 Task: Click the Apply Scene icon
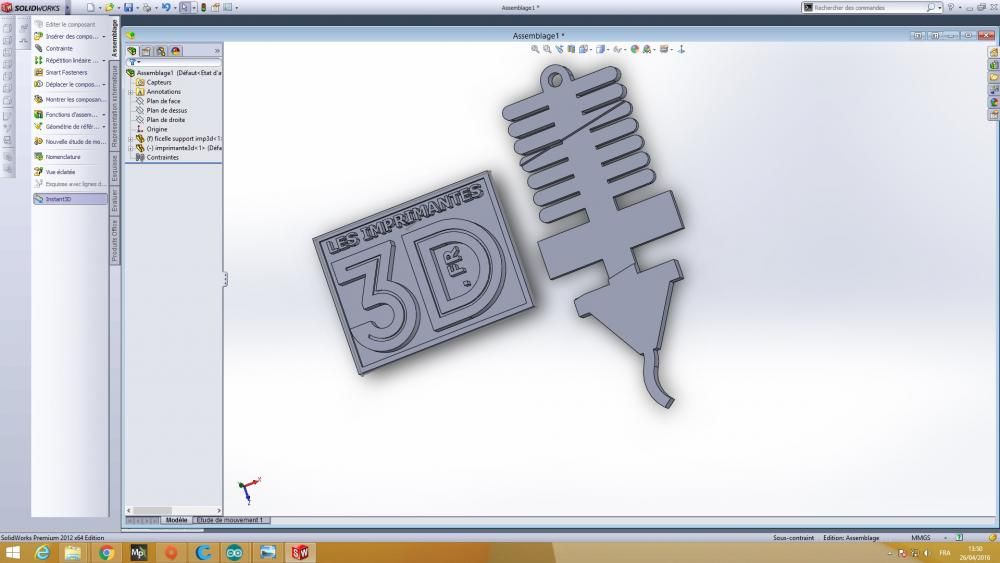pos(647,49)
